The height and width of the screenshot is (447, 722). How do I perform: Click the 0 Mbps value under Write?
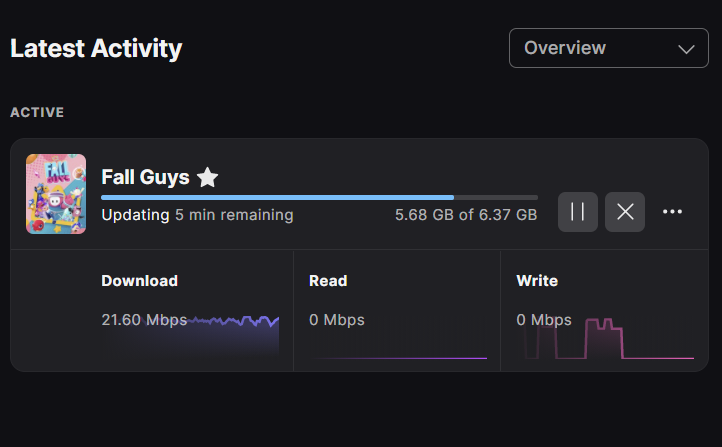544,320
